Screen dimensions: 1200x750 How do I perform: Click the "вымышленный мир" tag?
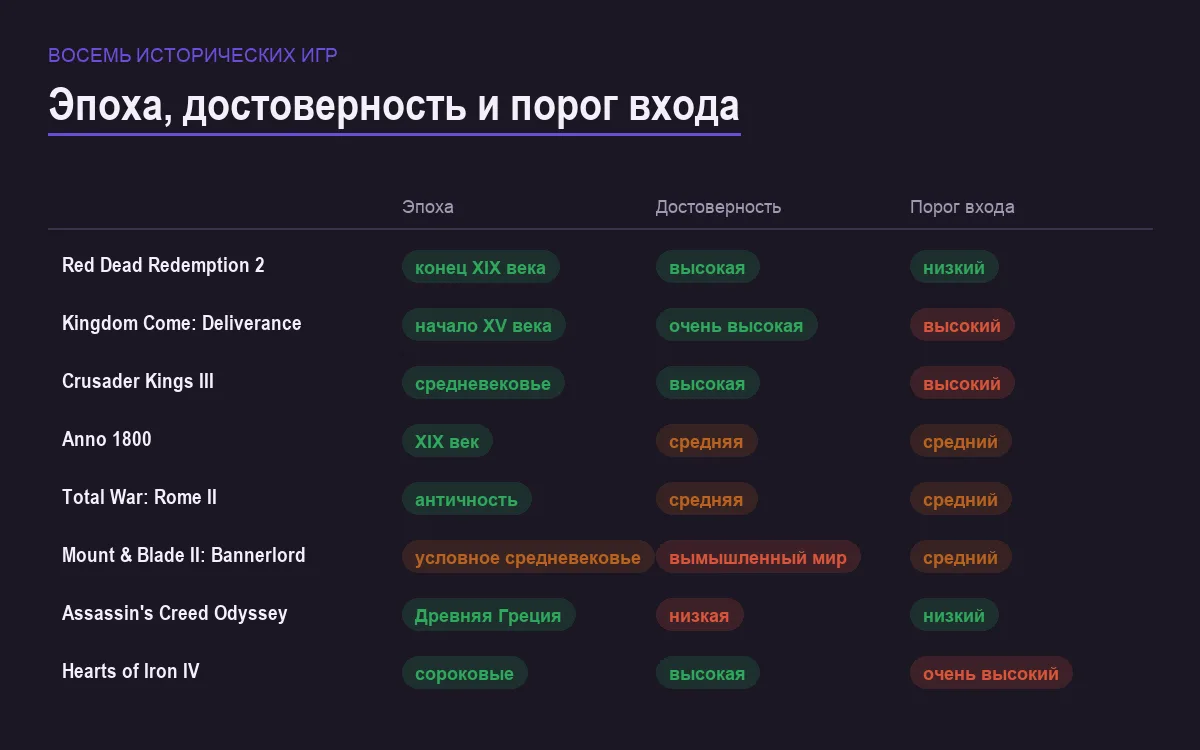pos(758,557)
